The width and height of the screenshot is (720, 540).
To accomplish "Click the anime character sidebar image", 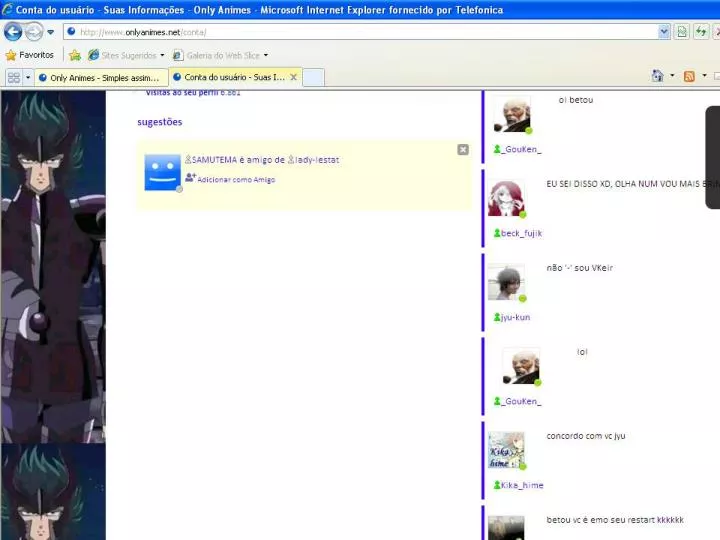I will [x=53, y=267].
